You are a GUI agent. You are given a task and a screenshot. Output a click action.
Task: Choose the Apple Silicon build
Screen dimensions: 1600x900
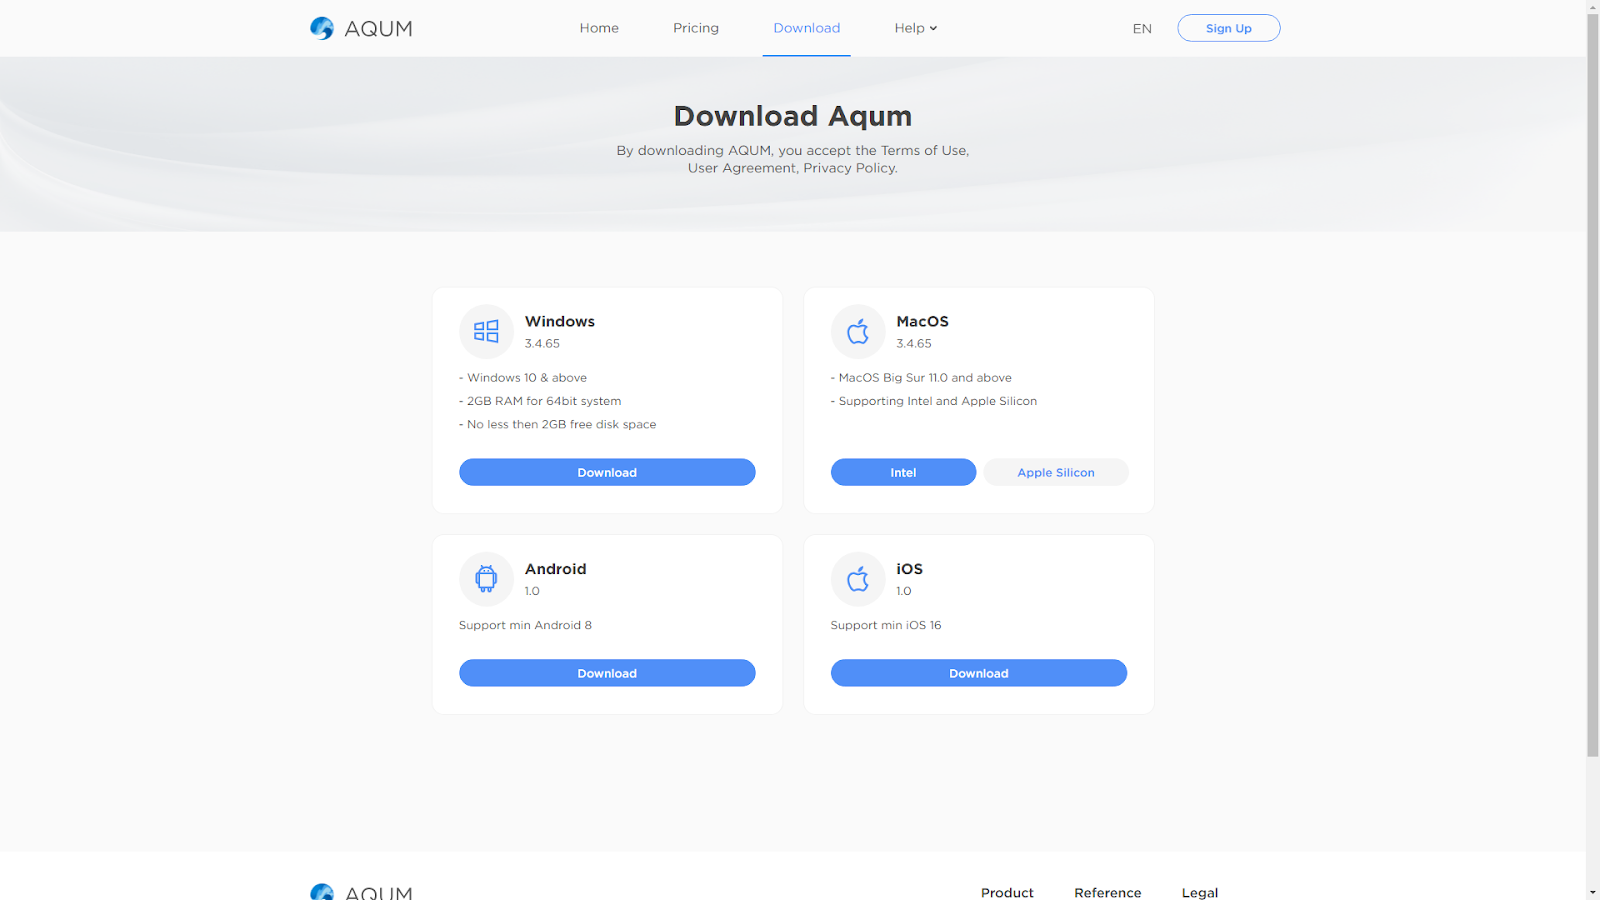pos(1056,472)
